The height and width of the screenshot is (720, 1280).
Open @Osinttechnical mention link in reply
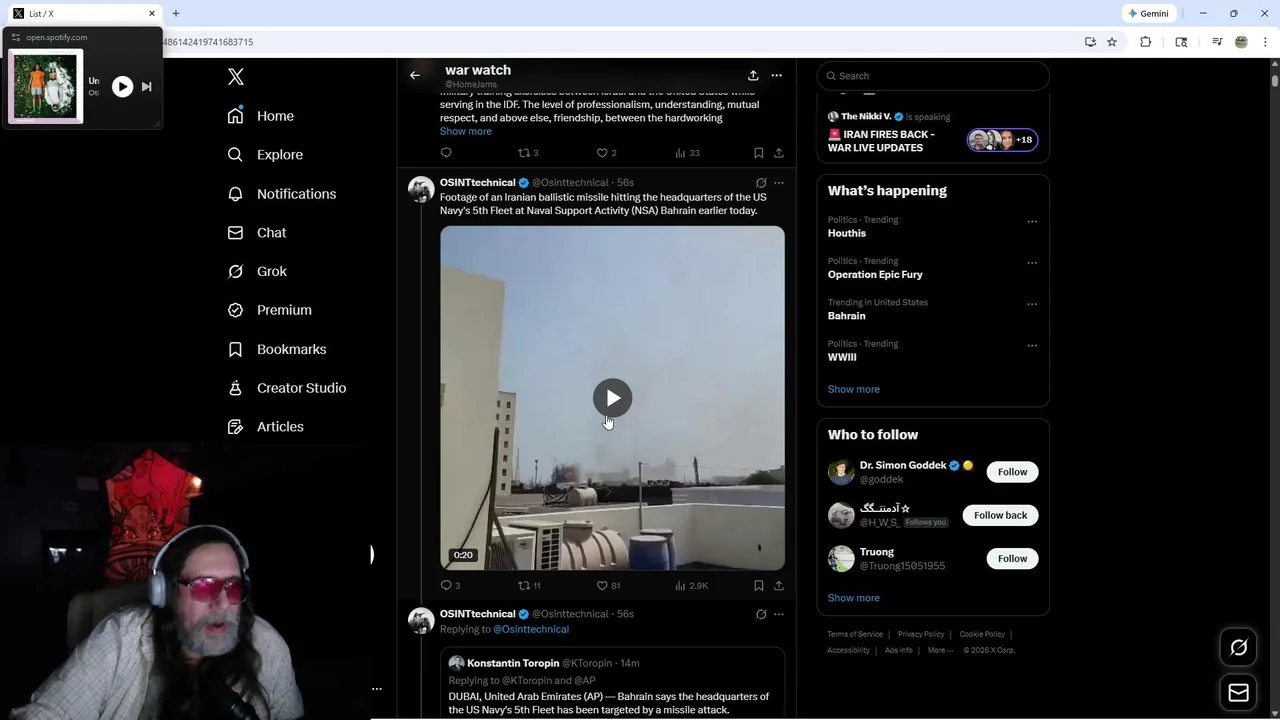coord(531,629)
